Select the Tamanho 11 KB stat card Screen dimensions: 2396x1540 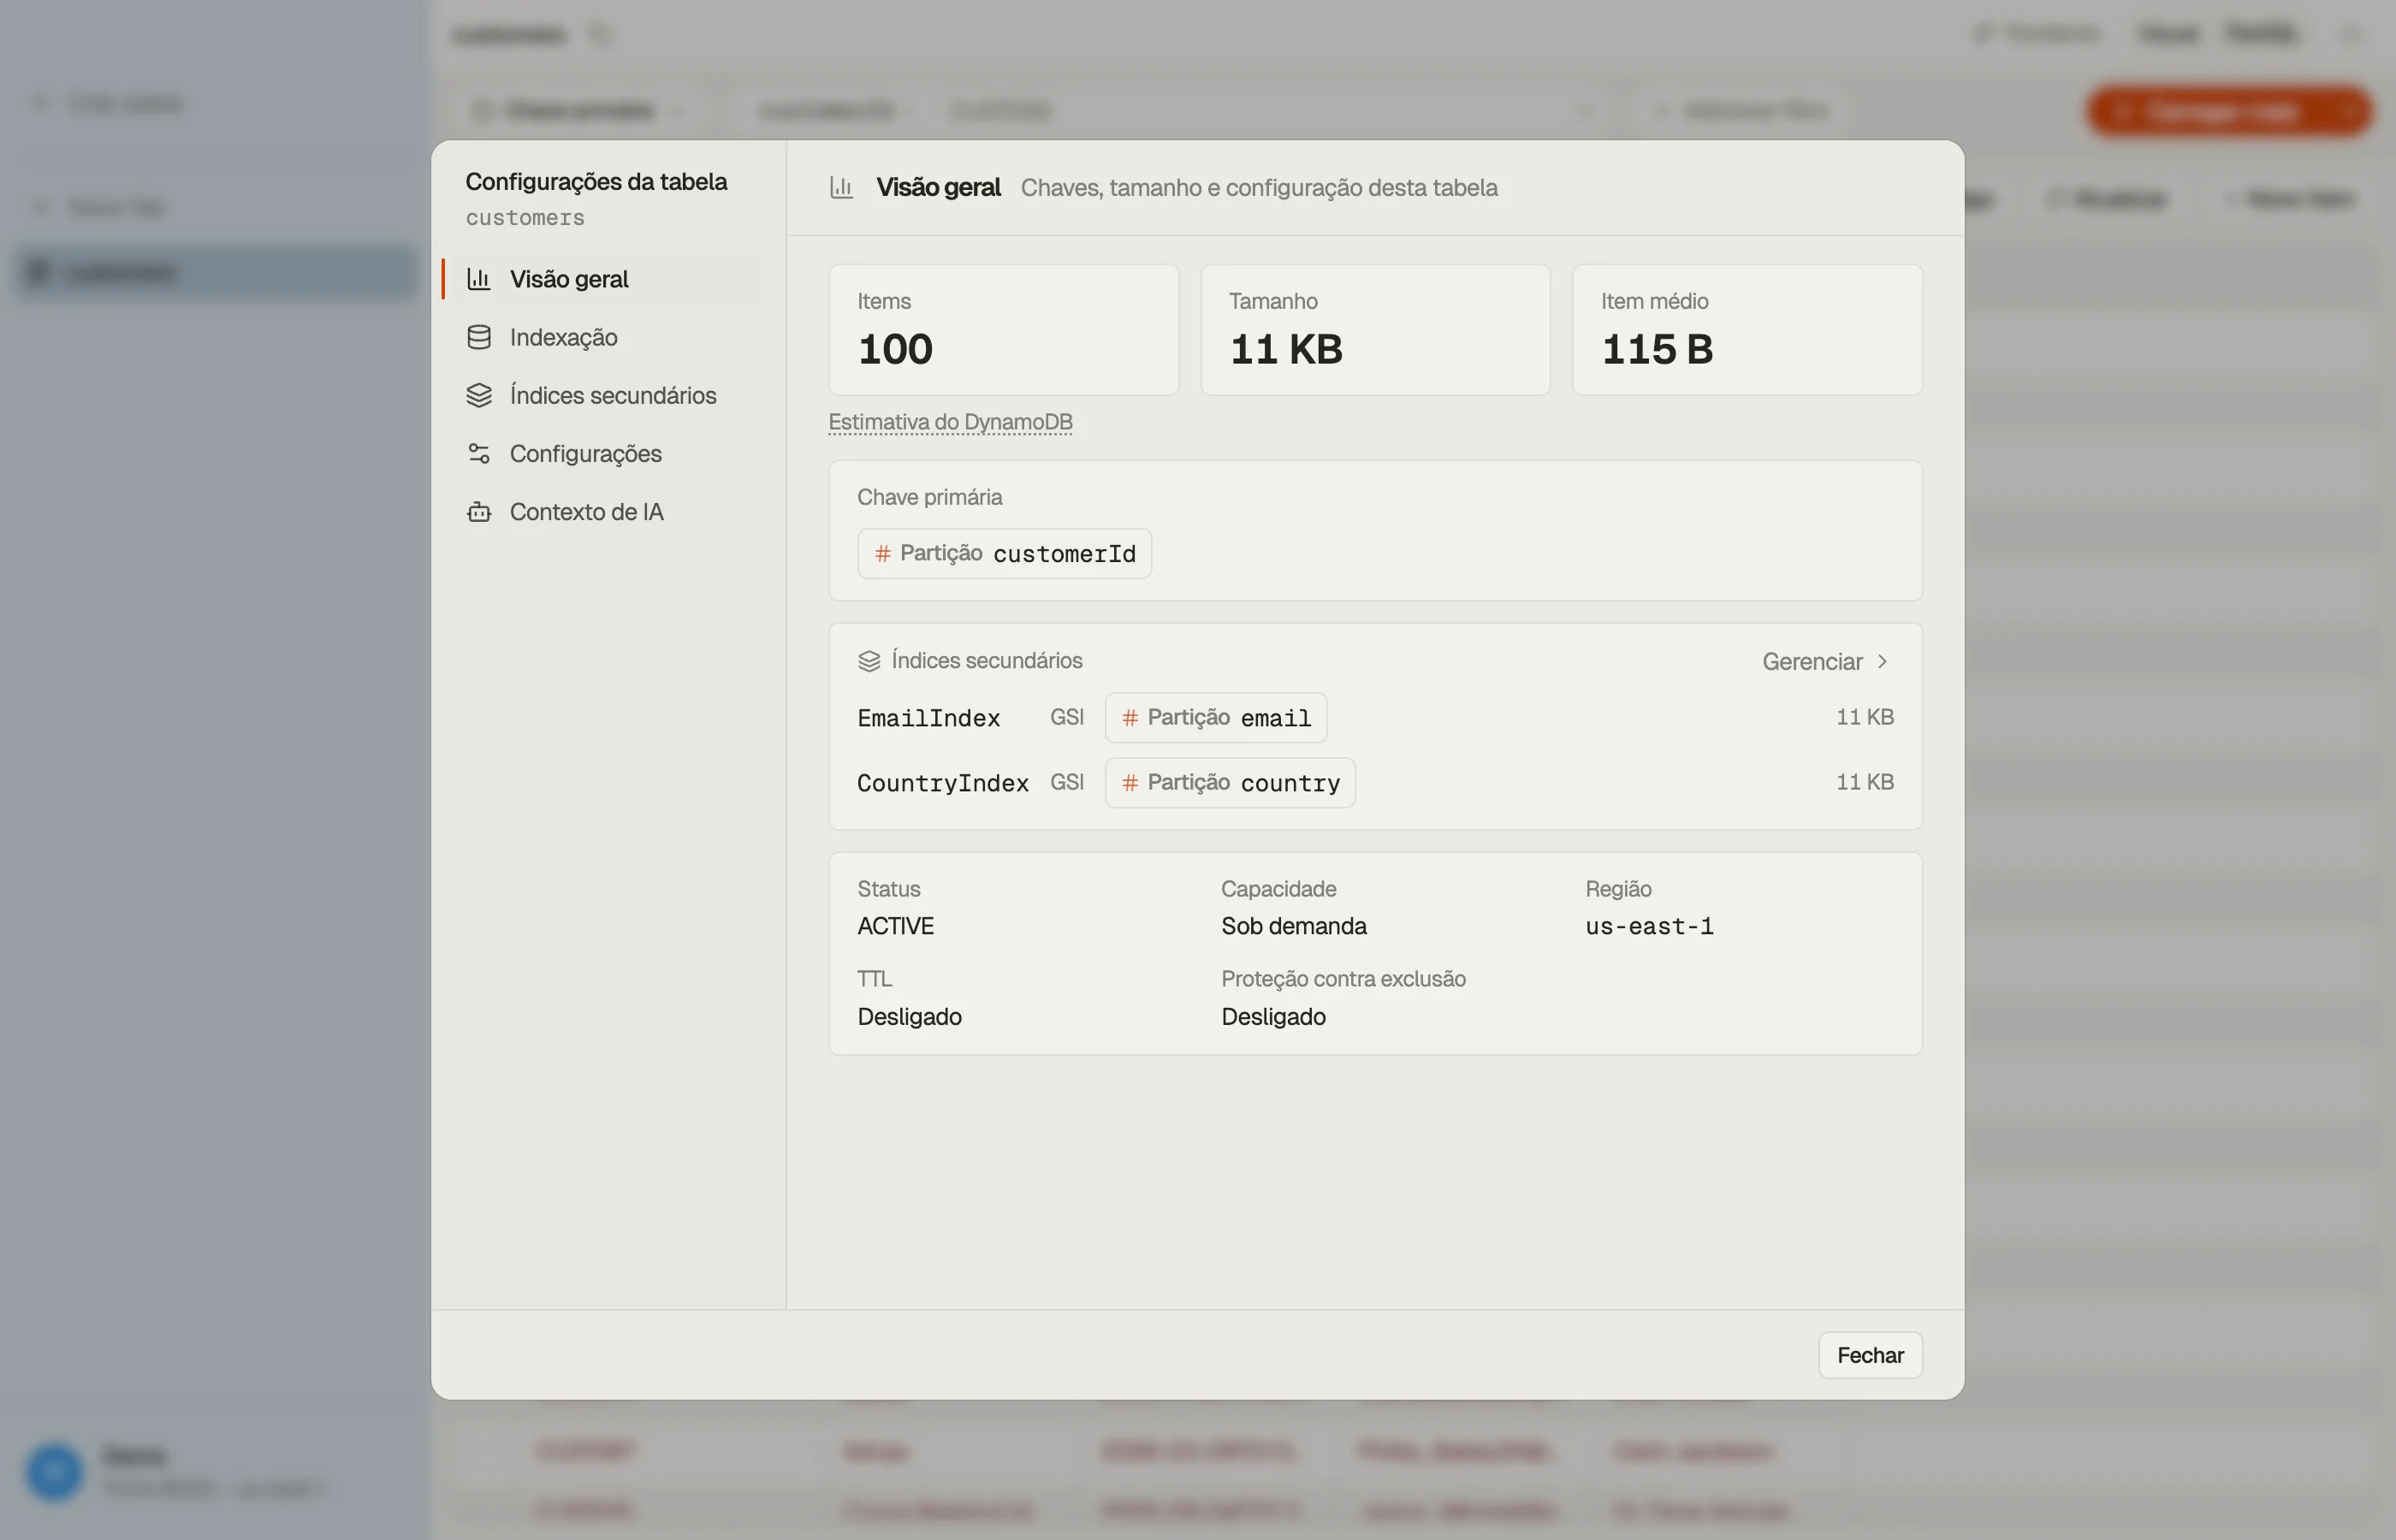click(1375, 329)
